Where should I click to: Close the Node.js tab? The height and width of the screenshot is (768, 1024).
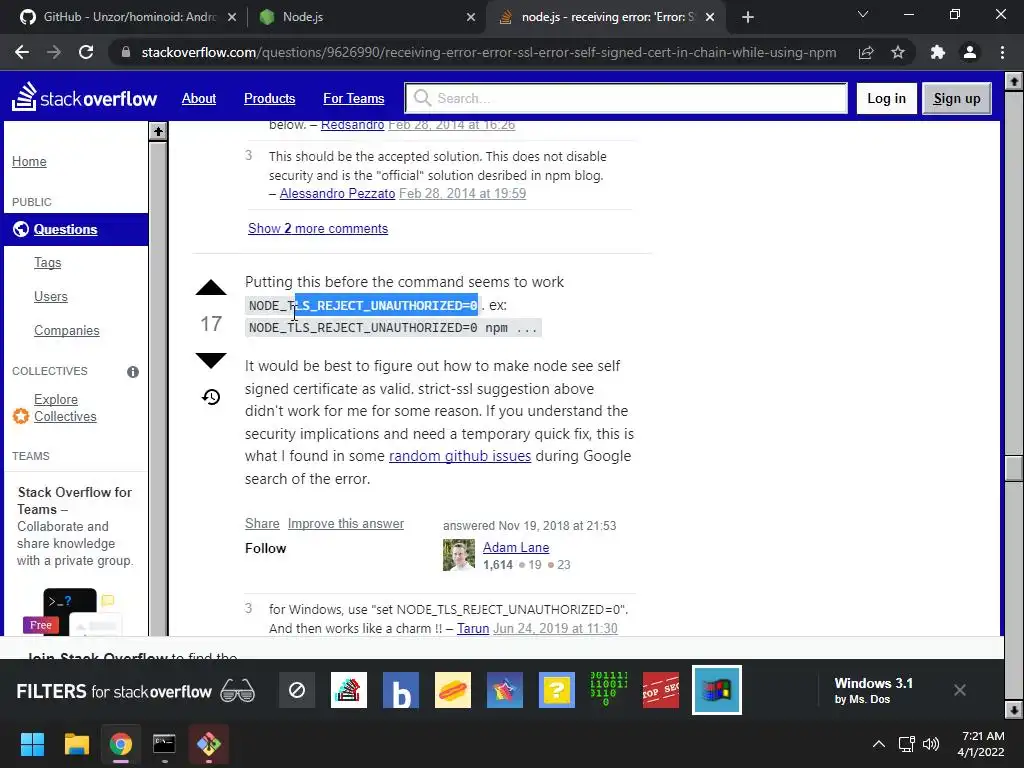click(x=471, y=17)
